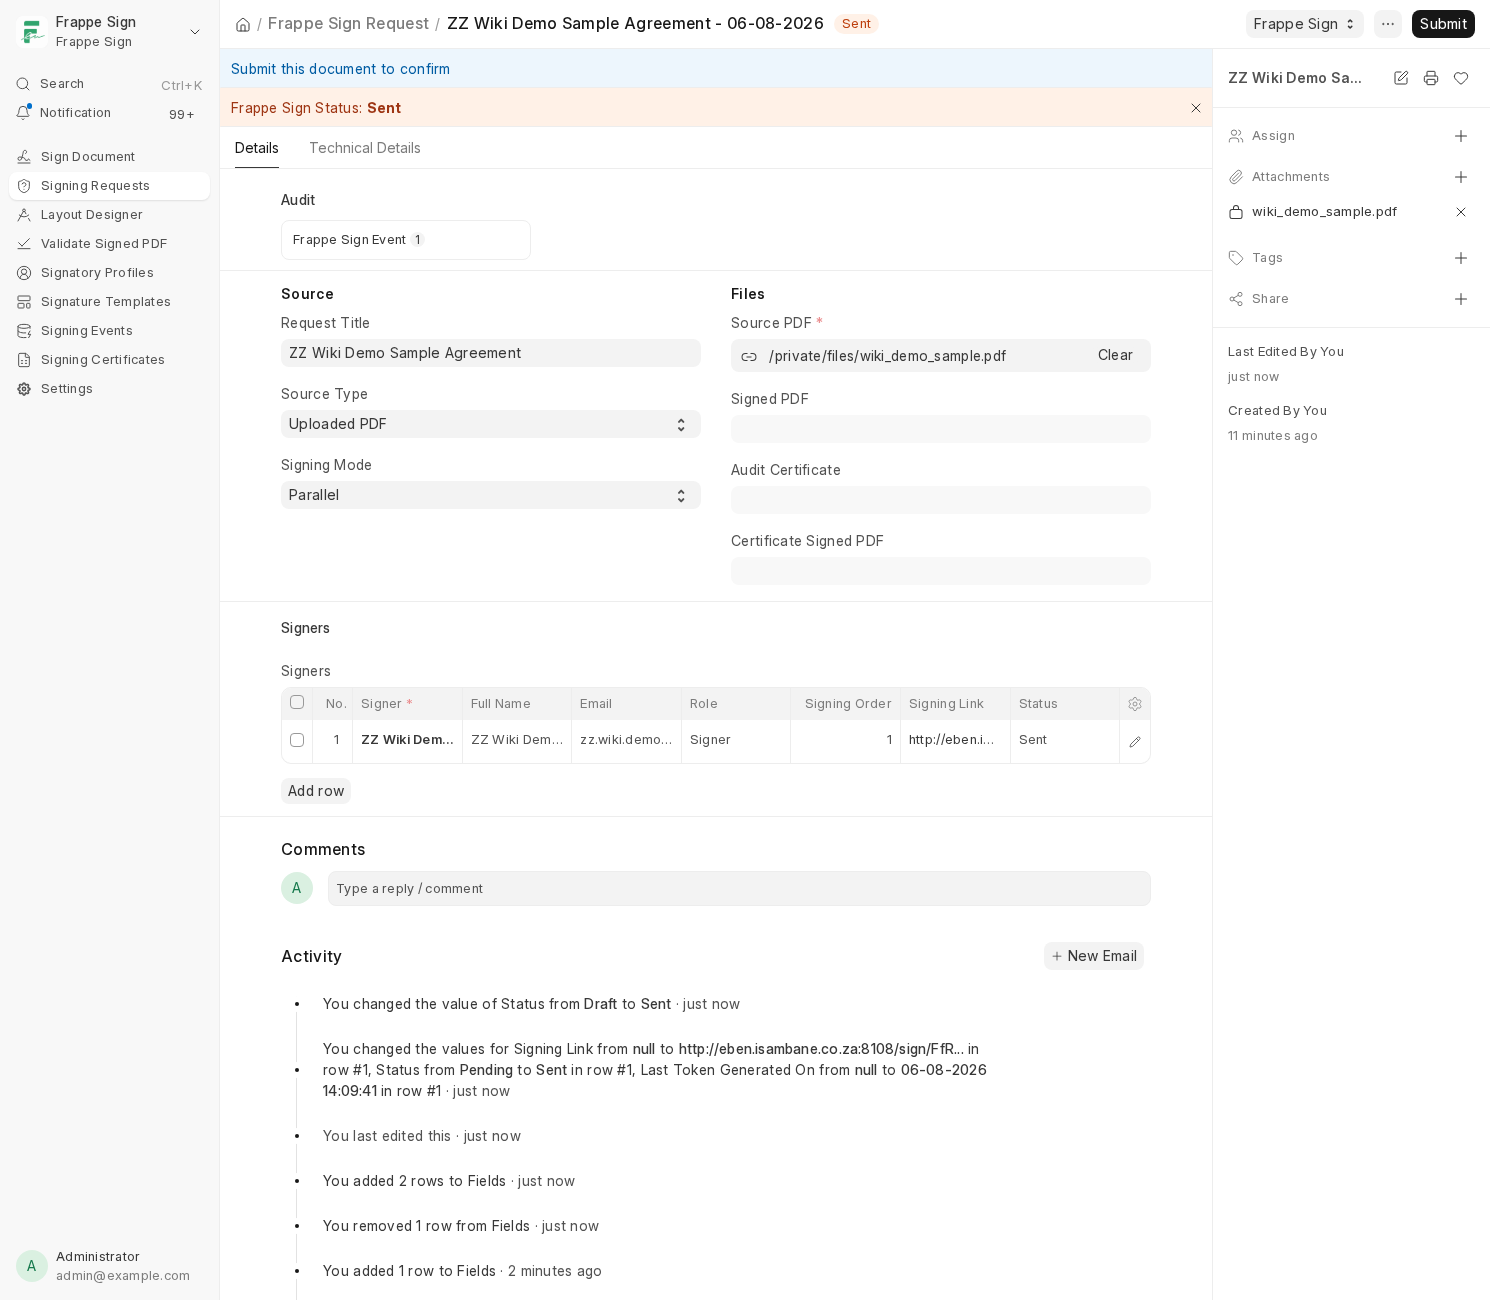This screenshot has width=1500, height=1300.
Task: Click signing link cell http://eben.i...
Action: (x=955, y=740)
